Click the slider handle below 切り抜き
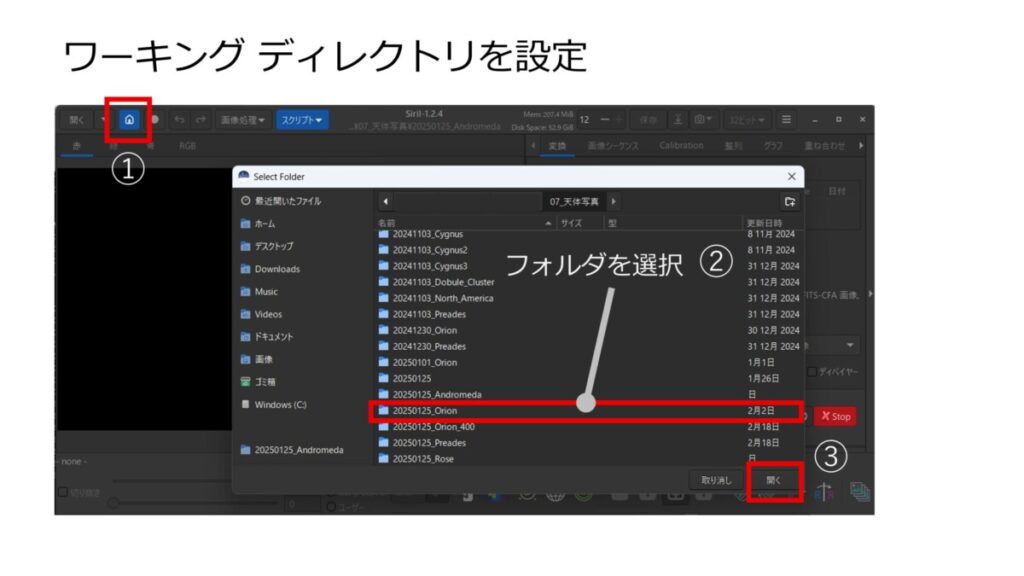This screenshot has width=1024, height=576. pyautogui.click(x=113, y=502)
